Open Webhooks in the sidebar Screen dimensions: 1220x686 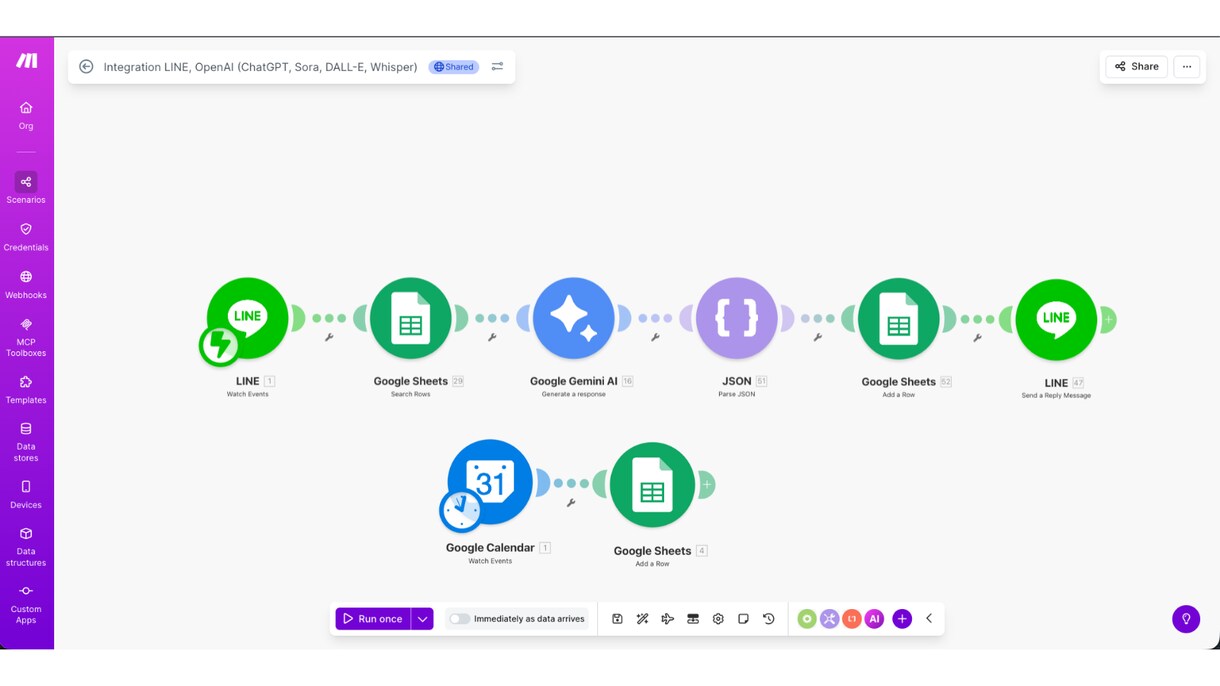26,285
